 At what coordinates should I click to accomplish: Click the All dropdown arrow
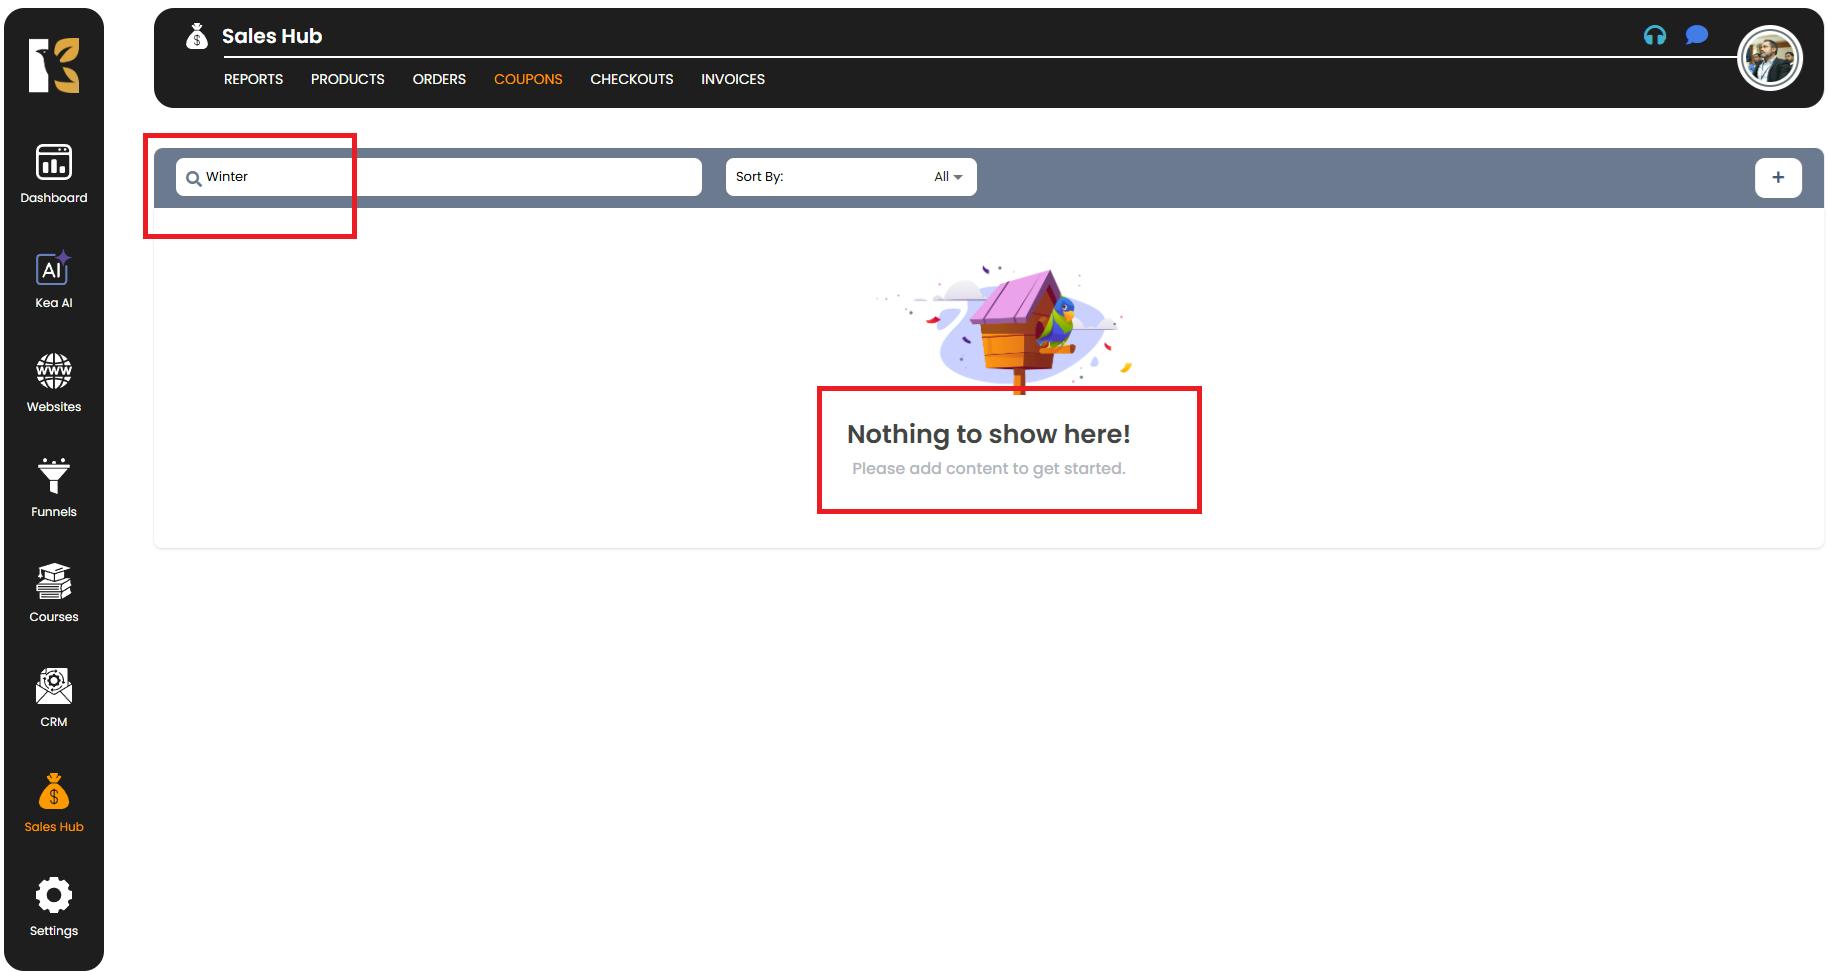[x=957, y=177]
